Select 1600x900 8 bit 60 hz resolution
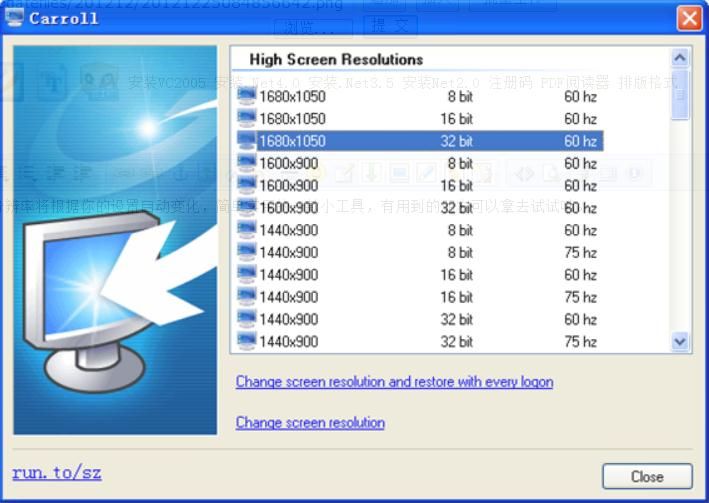The height and width of the screenshot is (503, 709). pos(420,164)
